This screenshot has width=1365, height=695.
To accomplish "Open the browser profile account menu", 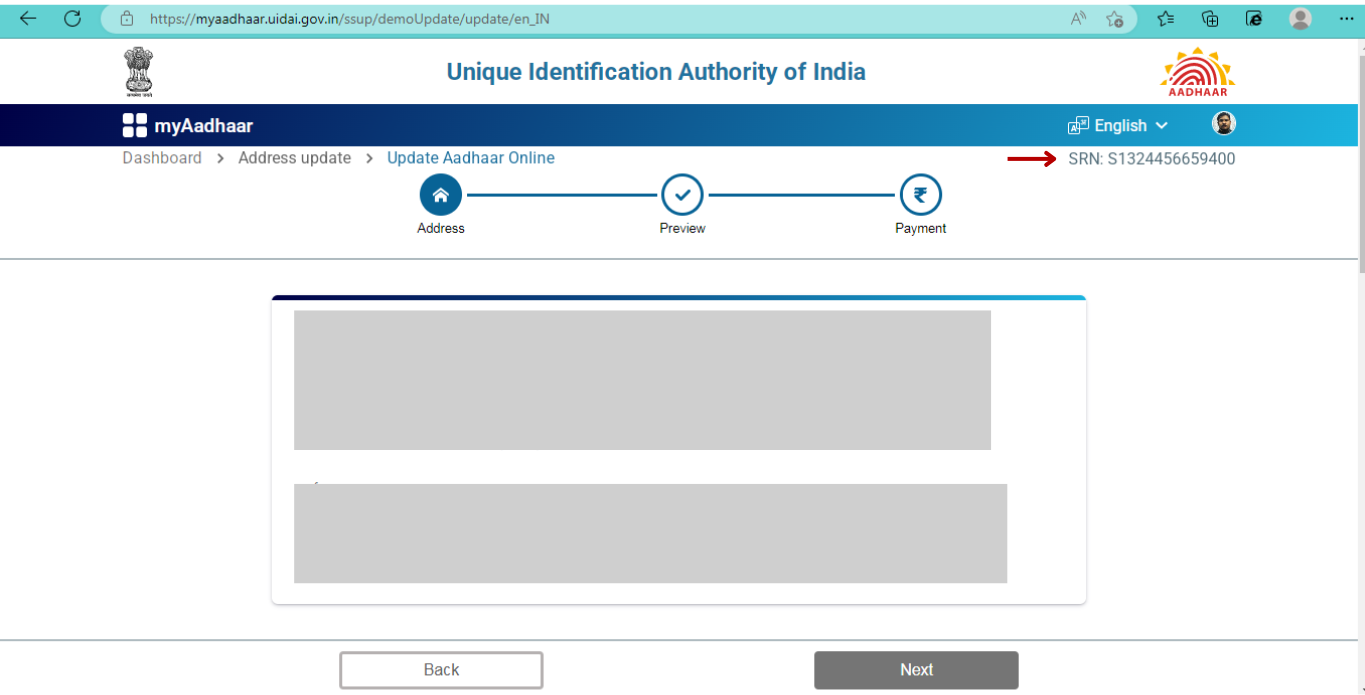I will [x=1300, y=18].
